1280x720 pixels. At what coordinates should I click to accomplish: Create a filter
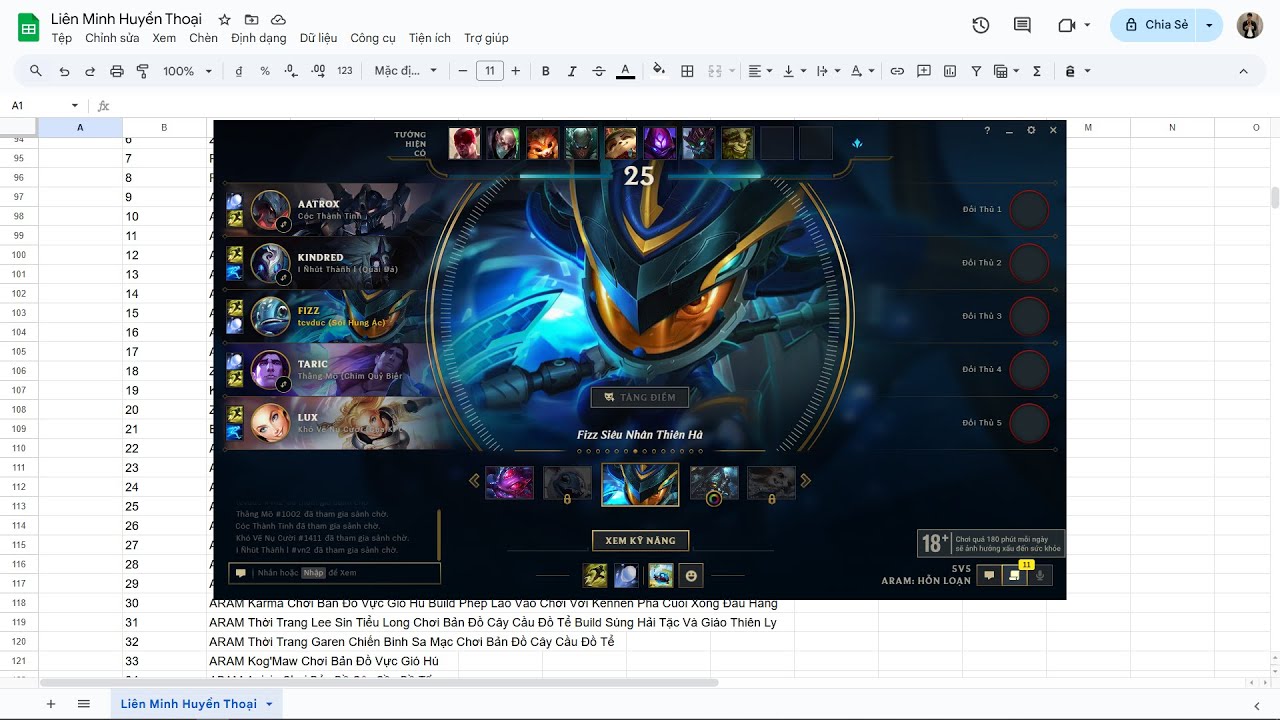(x=976, y=71)
